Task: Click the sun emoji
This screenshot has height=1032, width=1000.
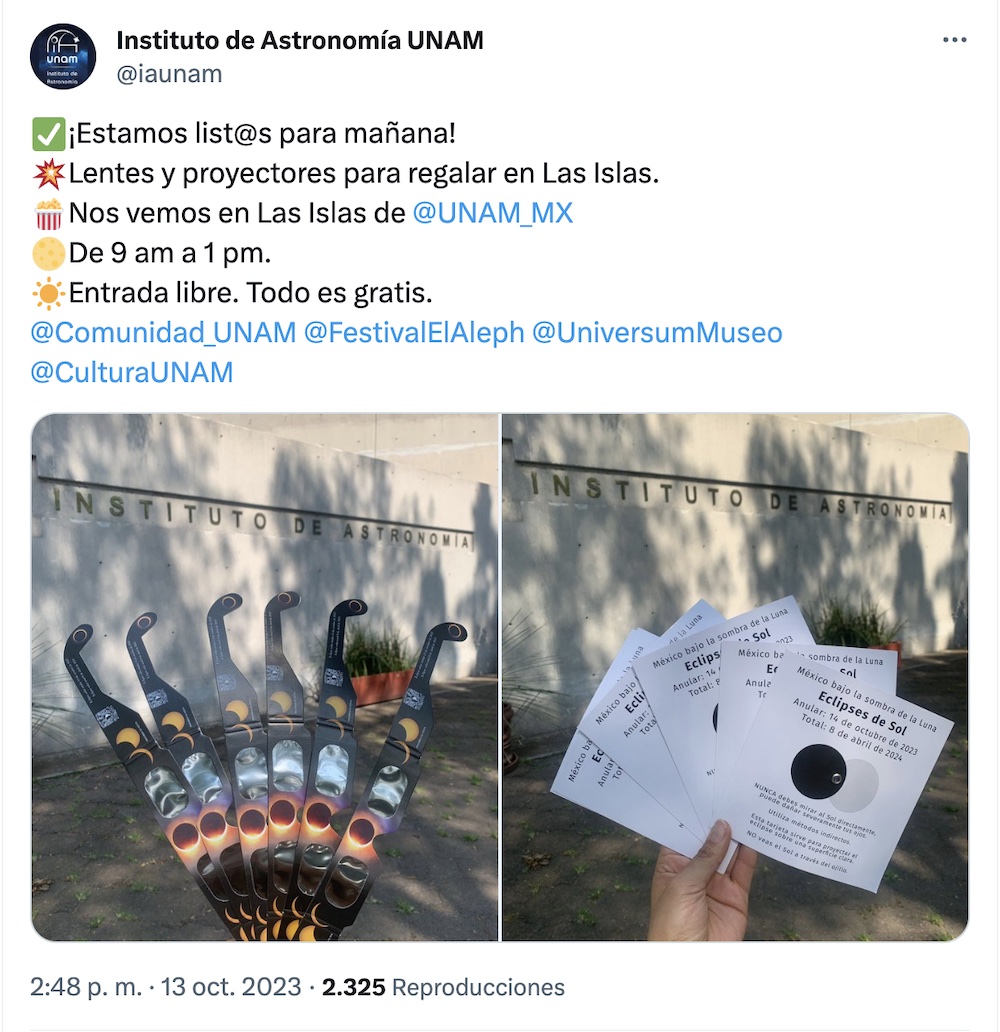Action: pyautogui.click(x=49, y=294)
